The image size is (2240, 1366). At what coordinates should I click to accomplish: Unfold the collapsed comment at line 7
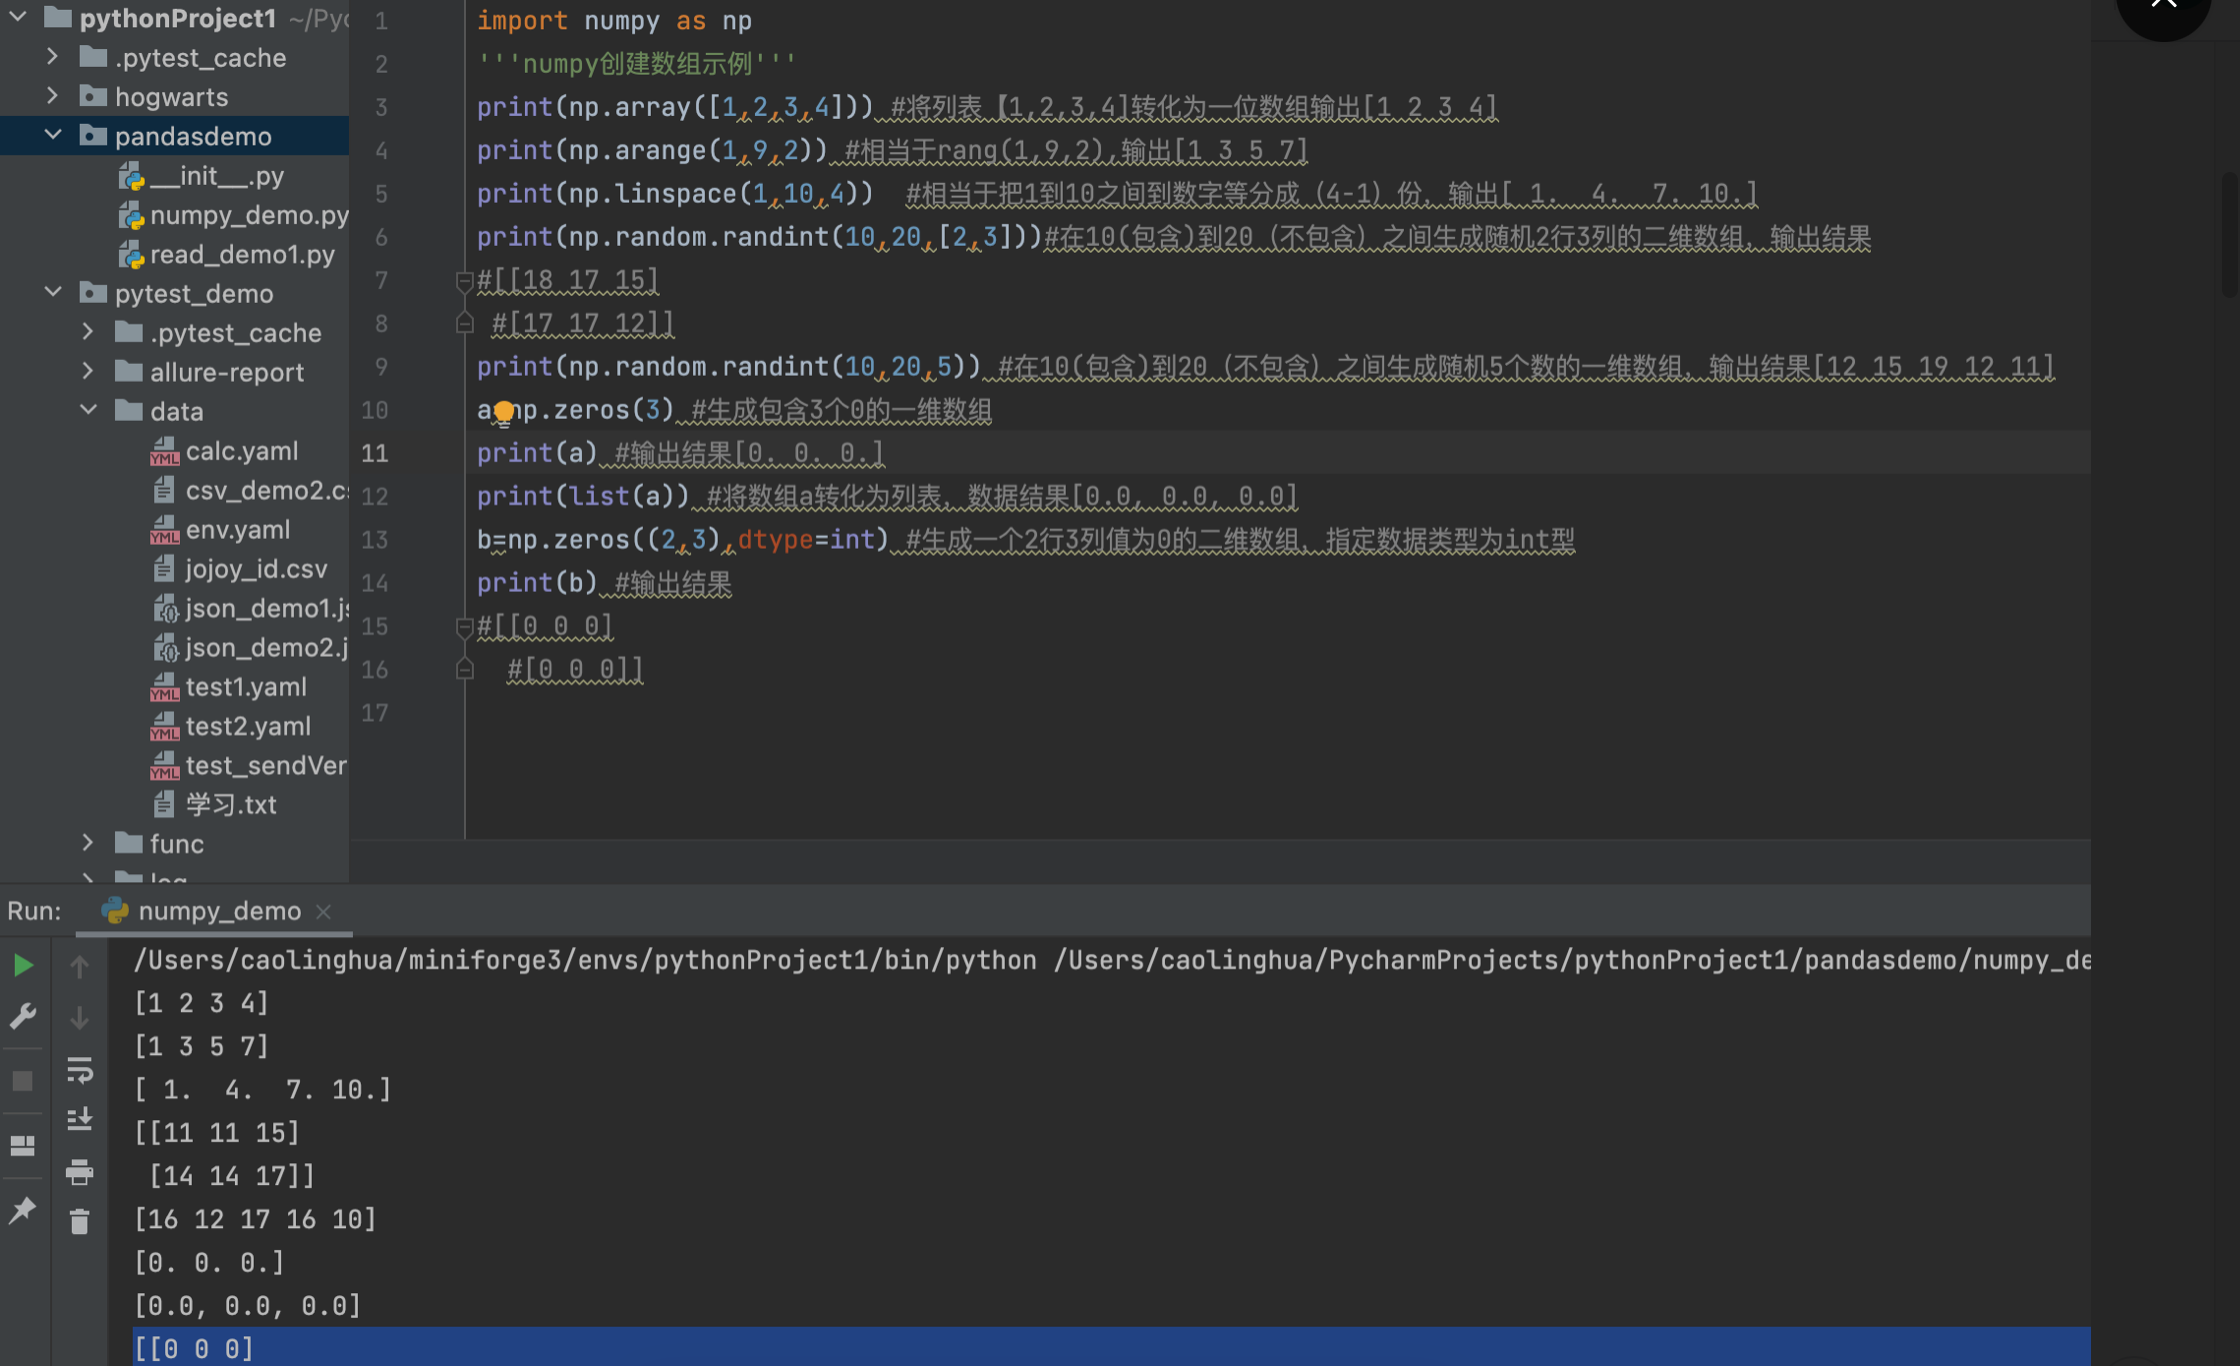(464, 282)
